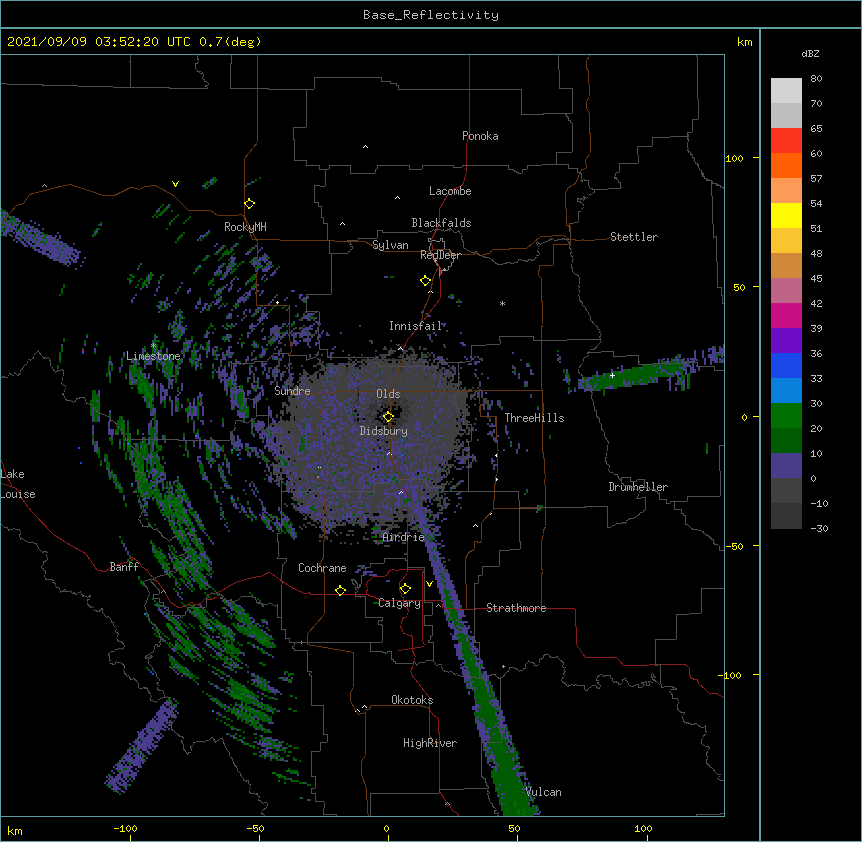862x842 pixels.
Task: Click the Stettler label
Action: (634, 237)
